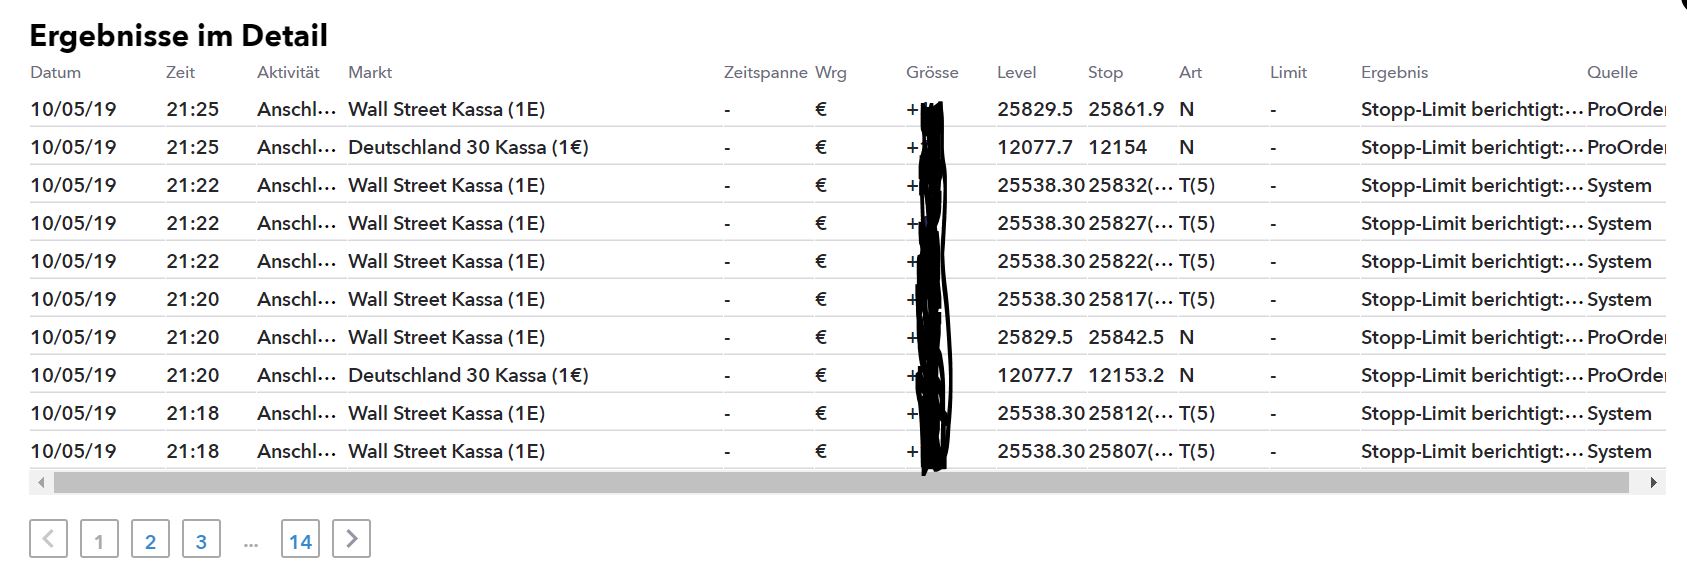This screenshot has width=1687, height=575.
Task: Click the horizontal scrollbar right arrow
Action: [1653, 482]
